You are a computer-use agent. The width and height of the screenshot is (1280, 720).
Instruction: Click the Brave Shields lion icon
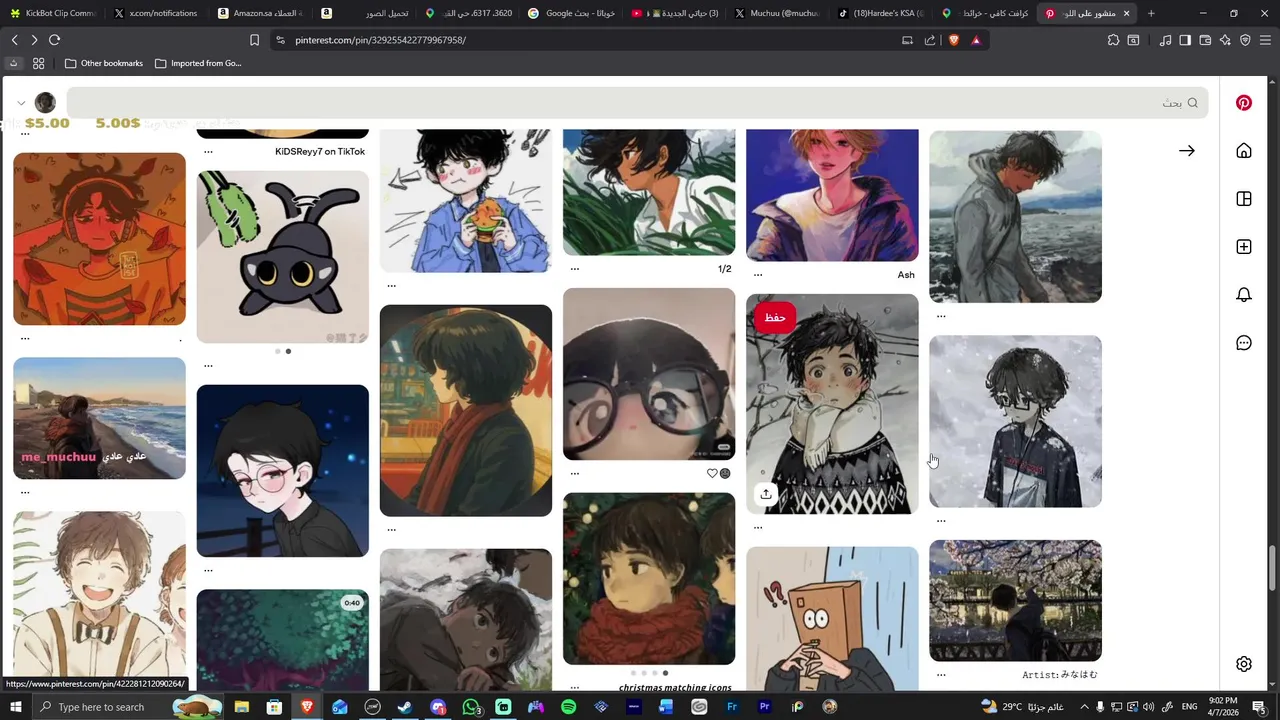click(x=954, y=40)
